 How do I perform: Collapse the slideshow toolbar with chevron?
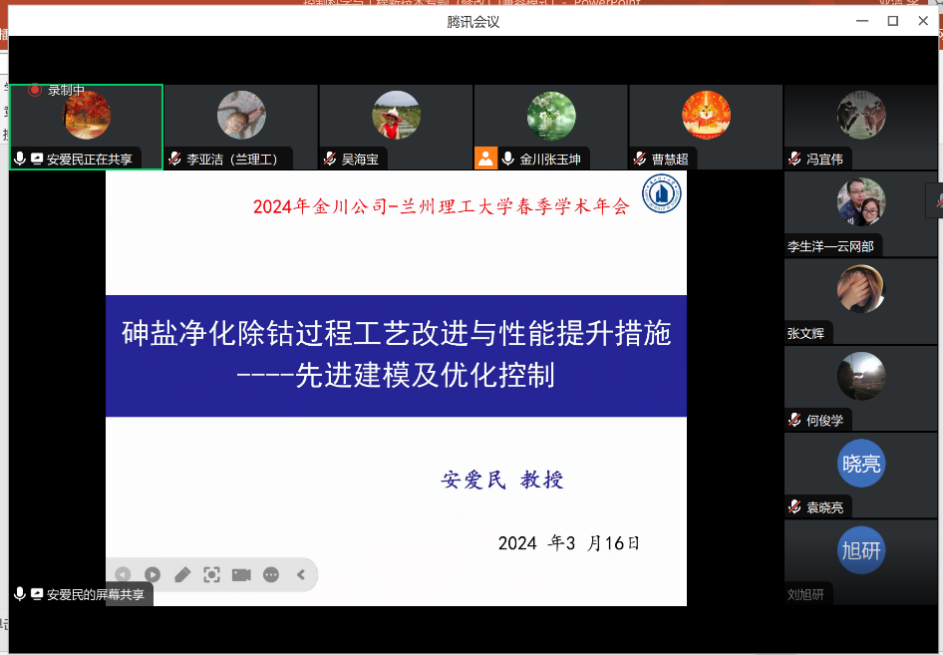click(x=300, y=574)
